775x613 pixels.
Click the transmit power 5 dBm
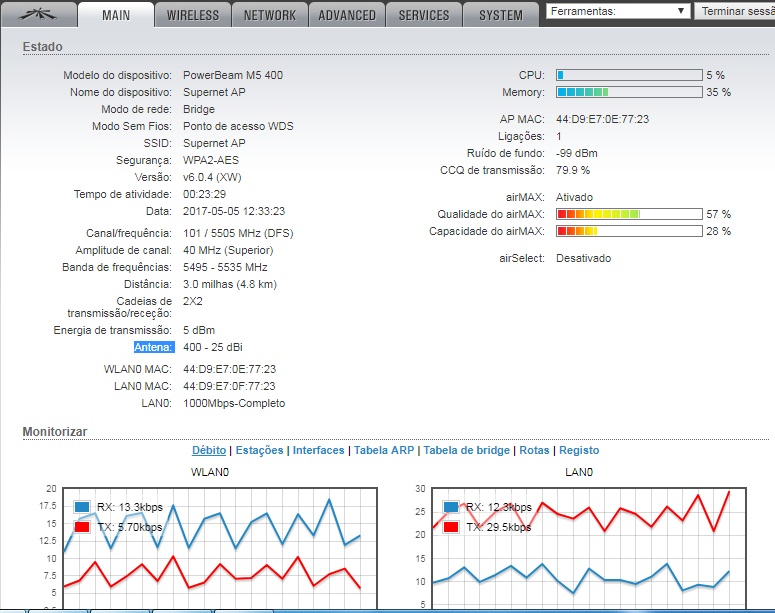(199, 330)
